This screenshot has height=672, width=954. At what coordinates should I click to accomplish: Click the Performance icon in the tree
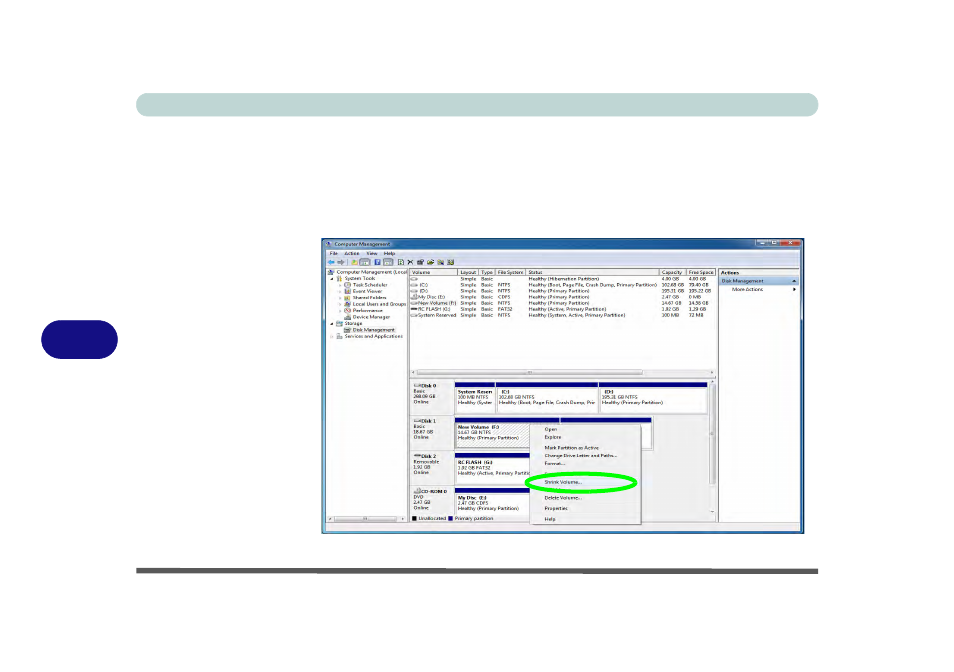click(347, 310)
